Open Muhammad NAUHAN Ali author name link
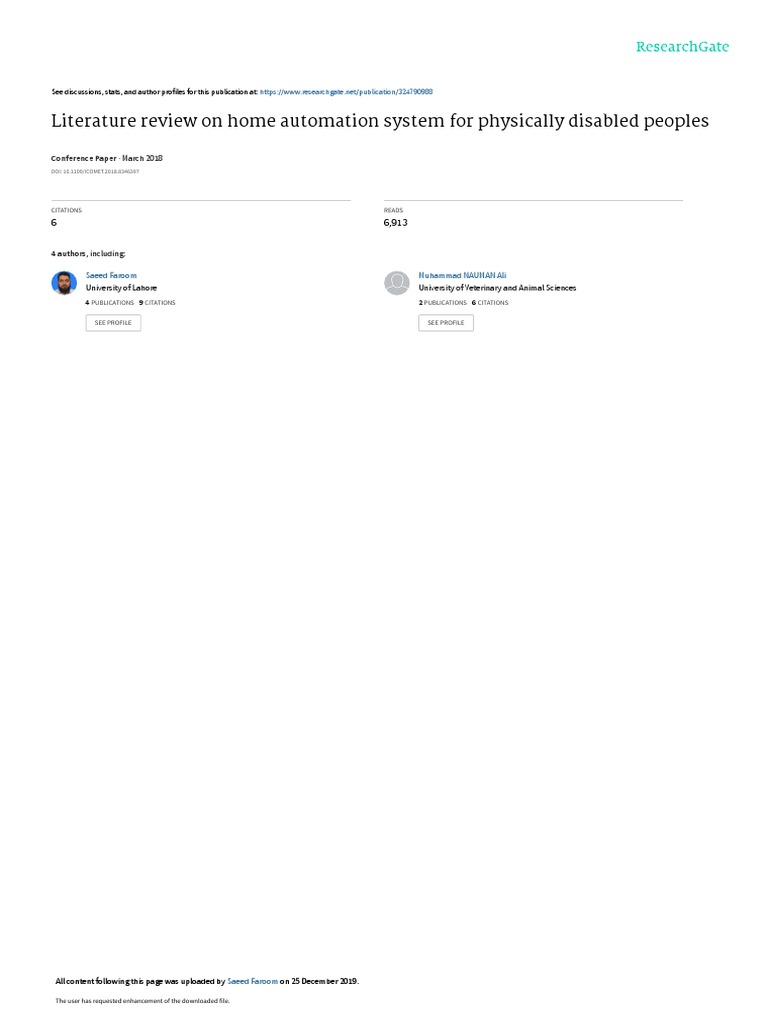768x1024 pixels. click(x=462, y=276)
